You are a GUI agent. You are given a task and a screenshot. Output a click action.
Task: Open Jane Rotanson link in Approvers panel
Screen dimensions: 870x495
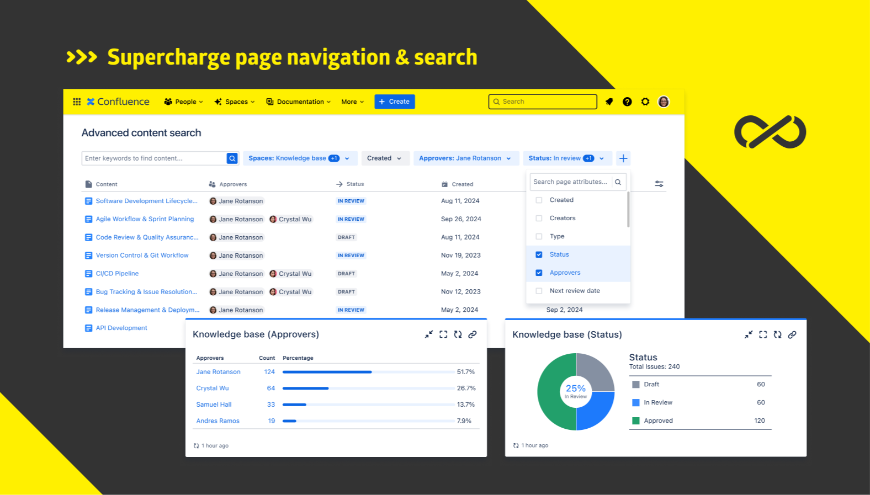point(218,372)
